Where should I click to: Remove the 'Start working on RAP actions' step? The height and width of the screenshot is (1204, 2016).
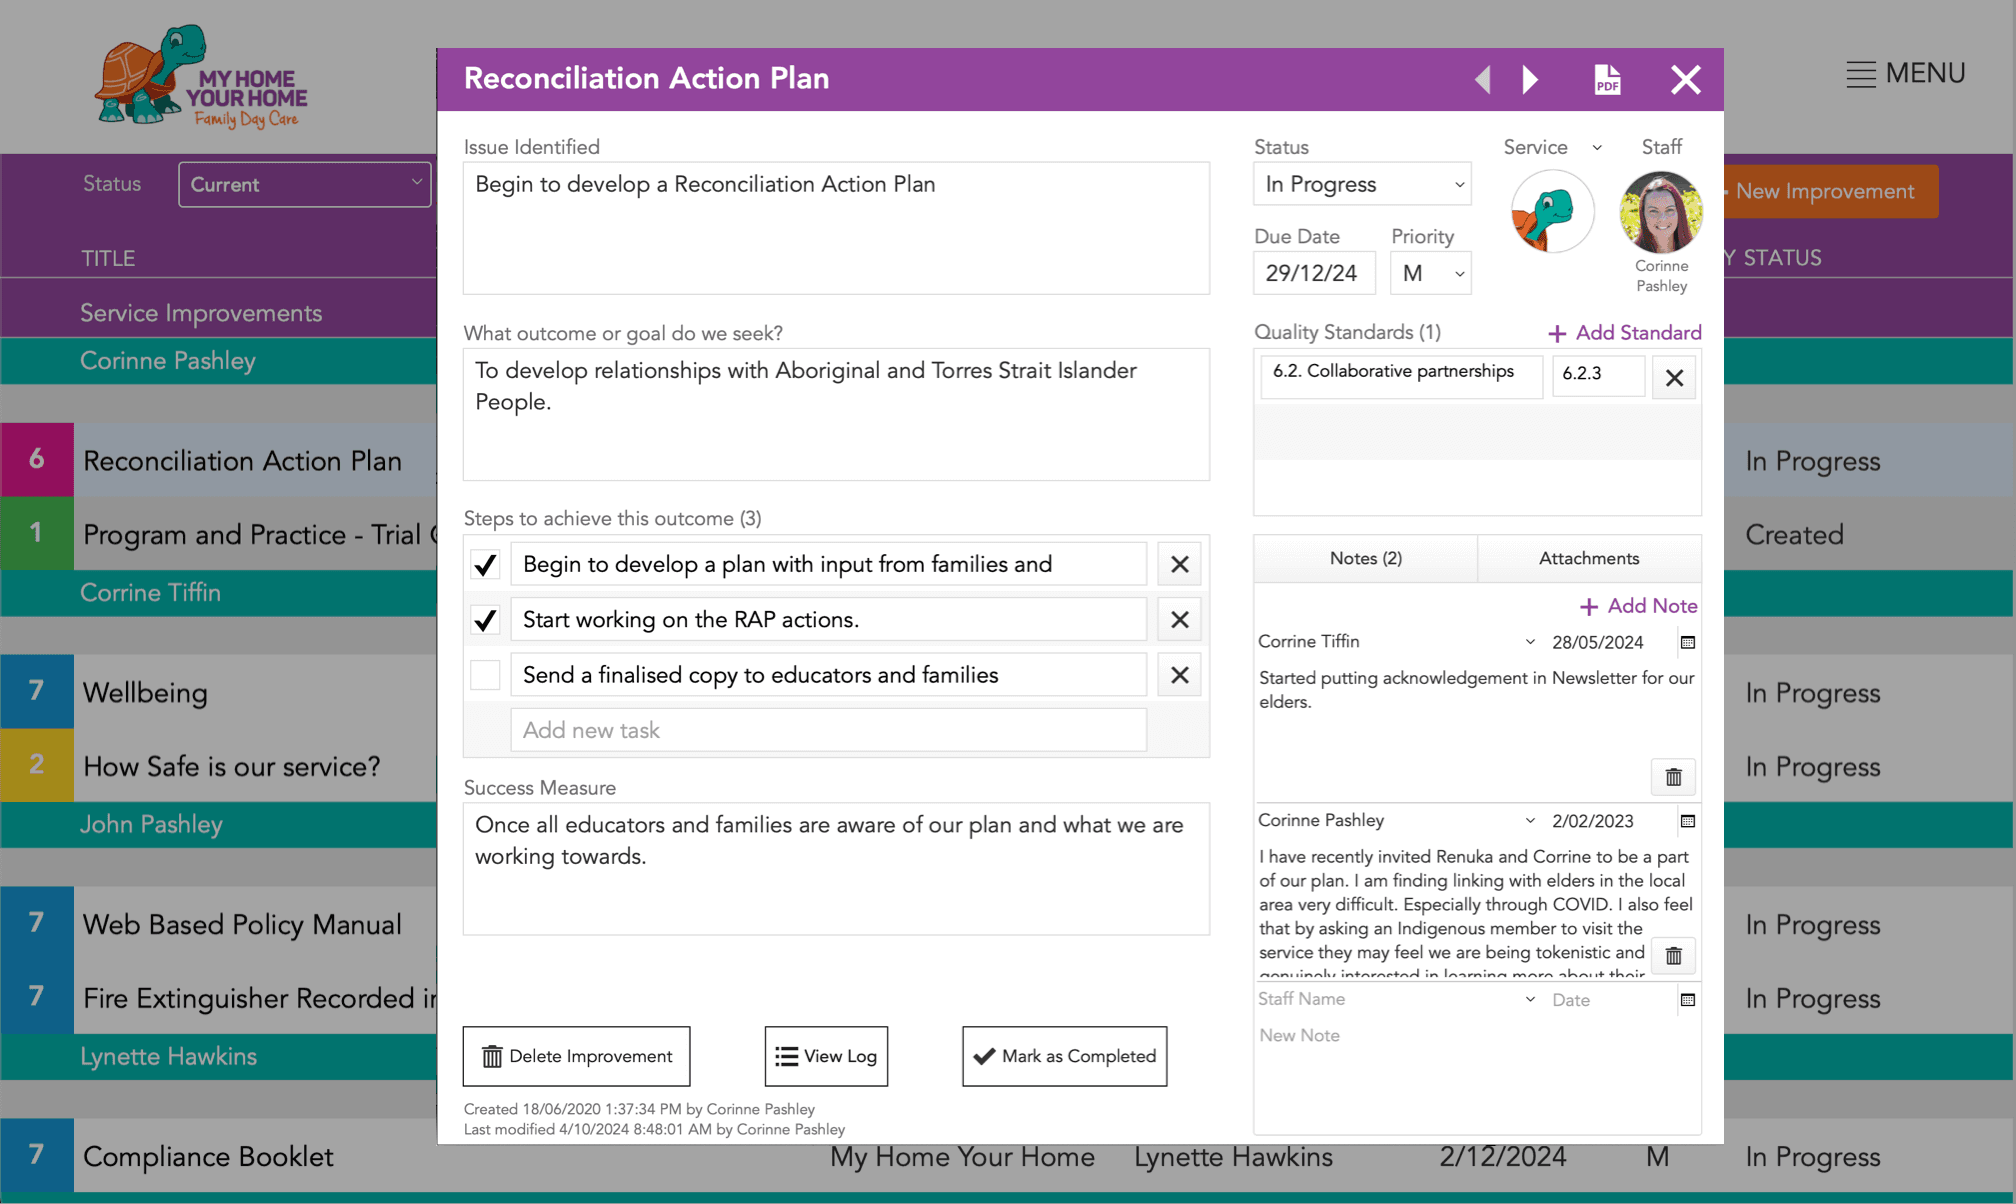[1179, 620]
